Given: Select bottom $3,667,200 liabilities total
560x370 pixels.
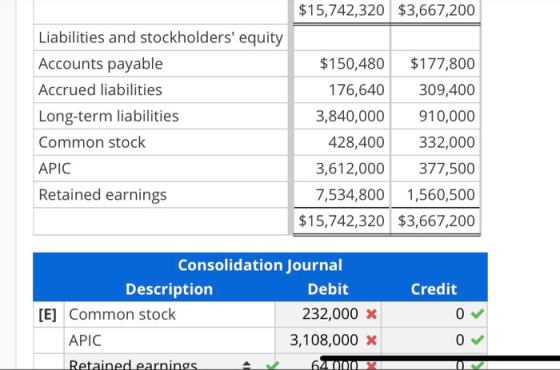Looking at the screenshot, I should tap(436, 221).
